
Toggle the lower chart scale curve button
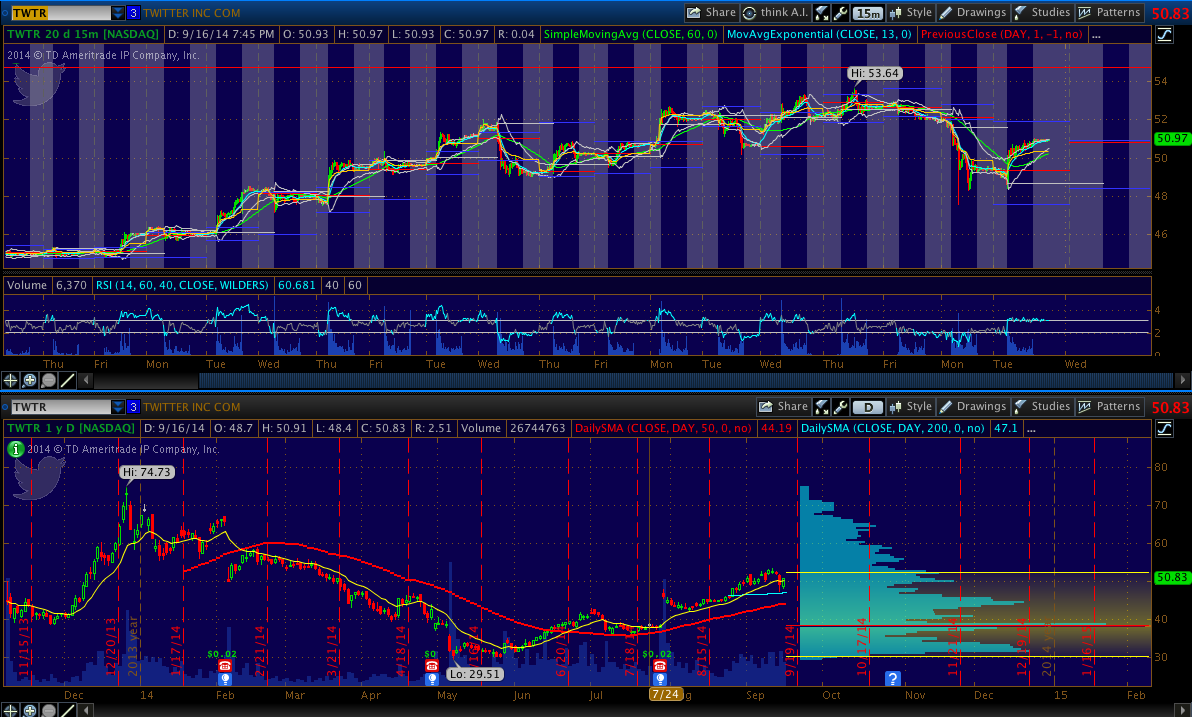(x=1165, y=428)
